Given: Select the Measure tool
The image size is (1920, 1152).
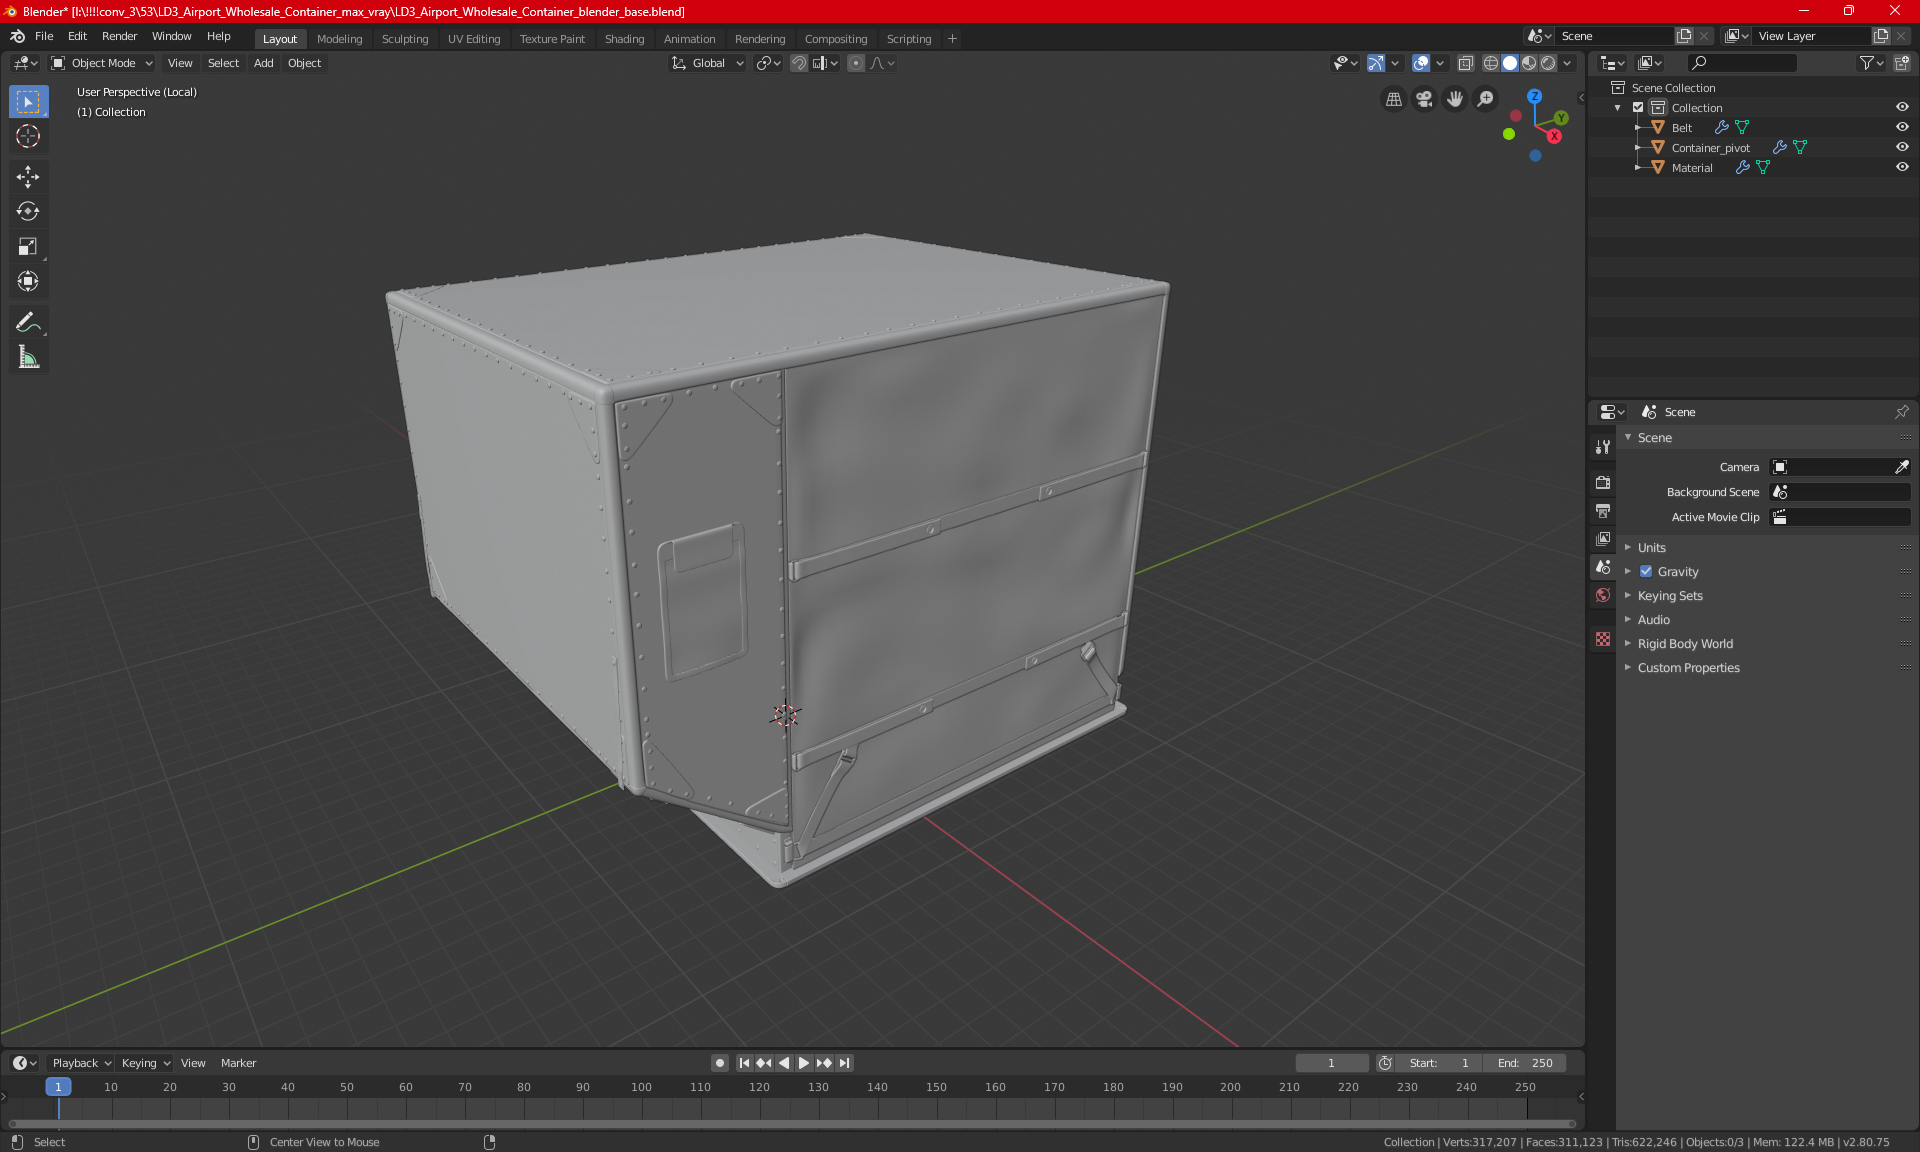Looking at the screenshot, I should 28,357.
